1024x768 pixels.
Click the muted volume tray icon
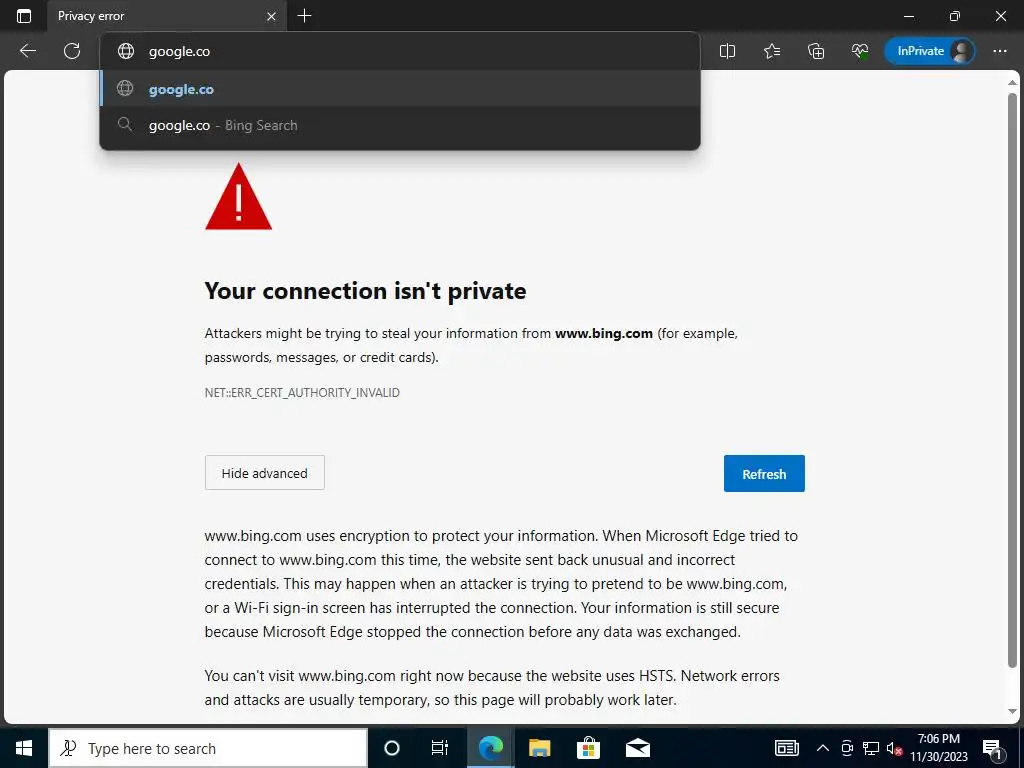[x=893, y=748]
